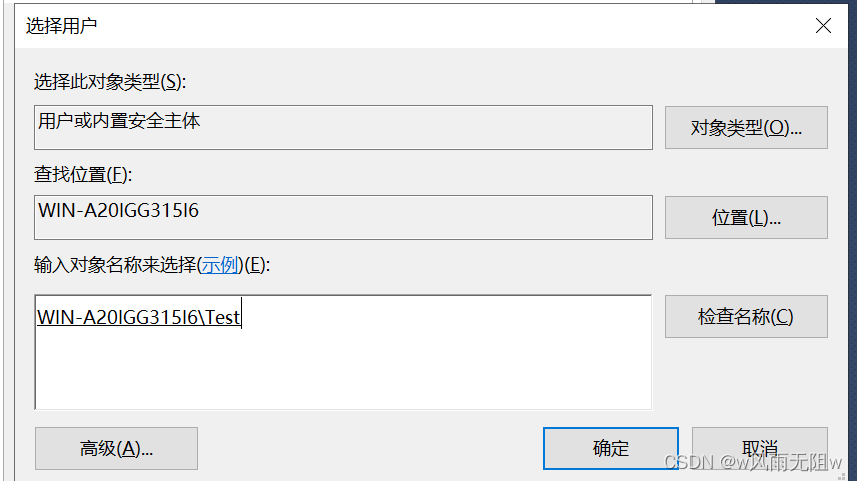
Task: Click the 位置(L)... button
Action: pos(746,217)
